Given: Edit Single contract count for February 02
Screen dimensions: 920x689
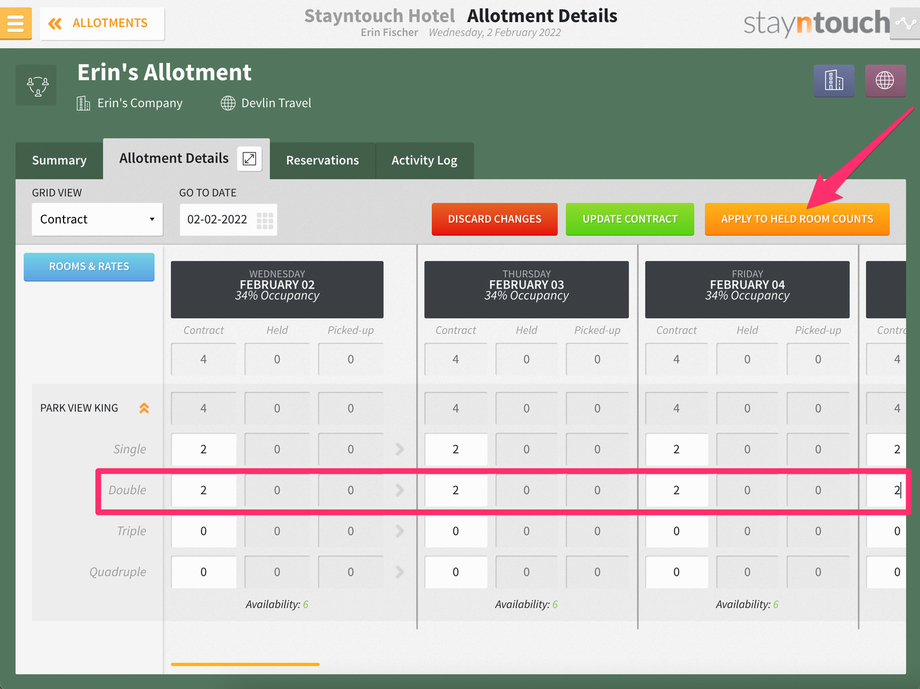Looking at the screenshot, I should [204, 449].
